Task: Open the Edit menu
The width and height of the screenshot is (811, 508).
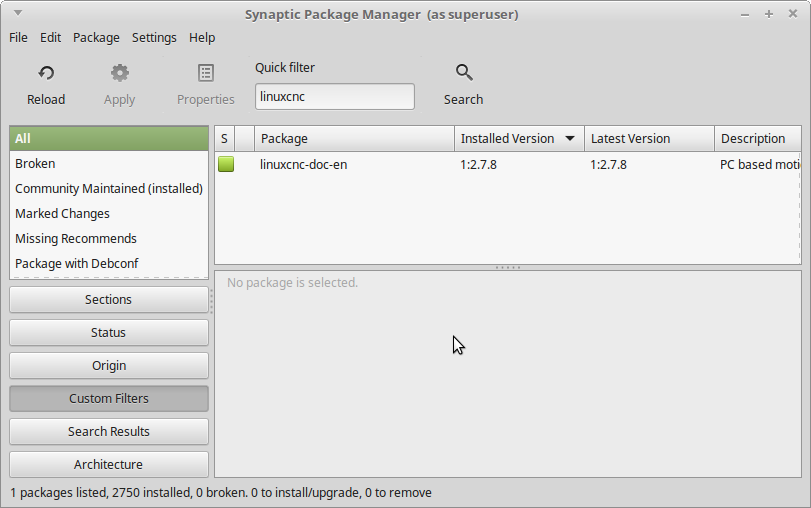Action: pos(50,38)
